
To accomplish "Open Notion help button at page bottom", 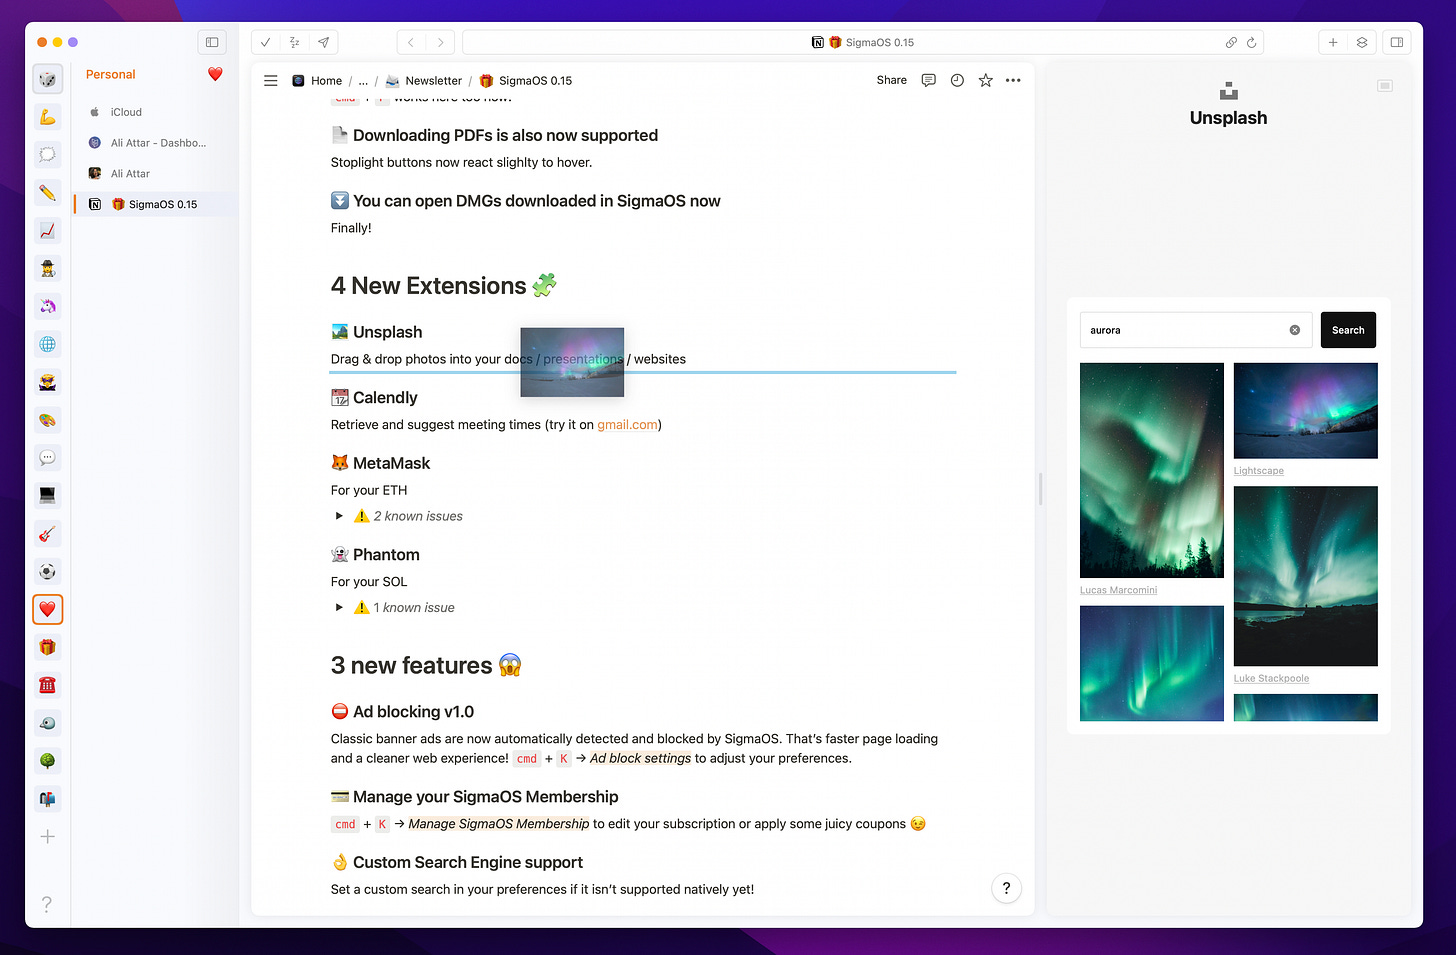I will pyautogui.click(x=1006, y=888).
